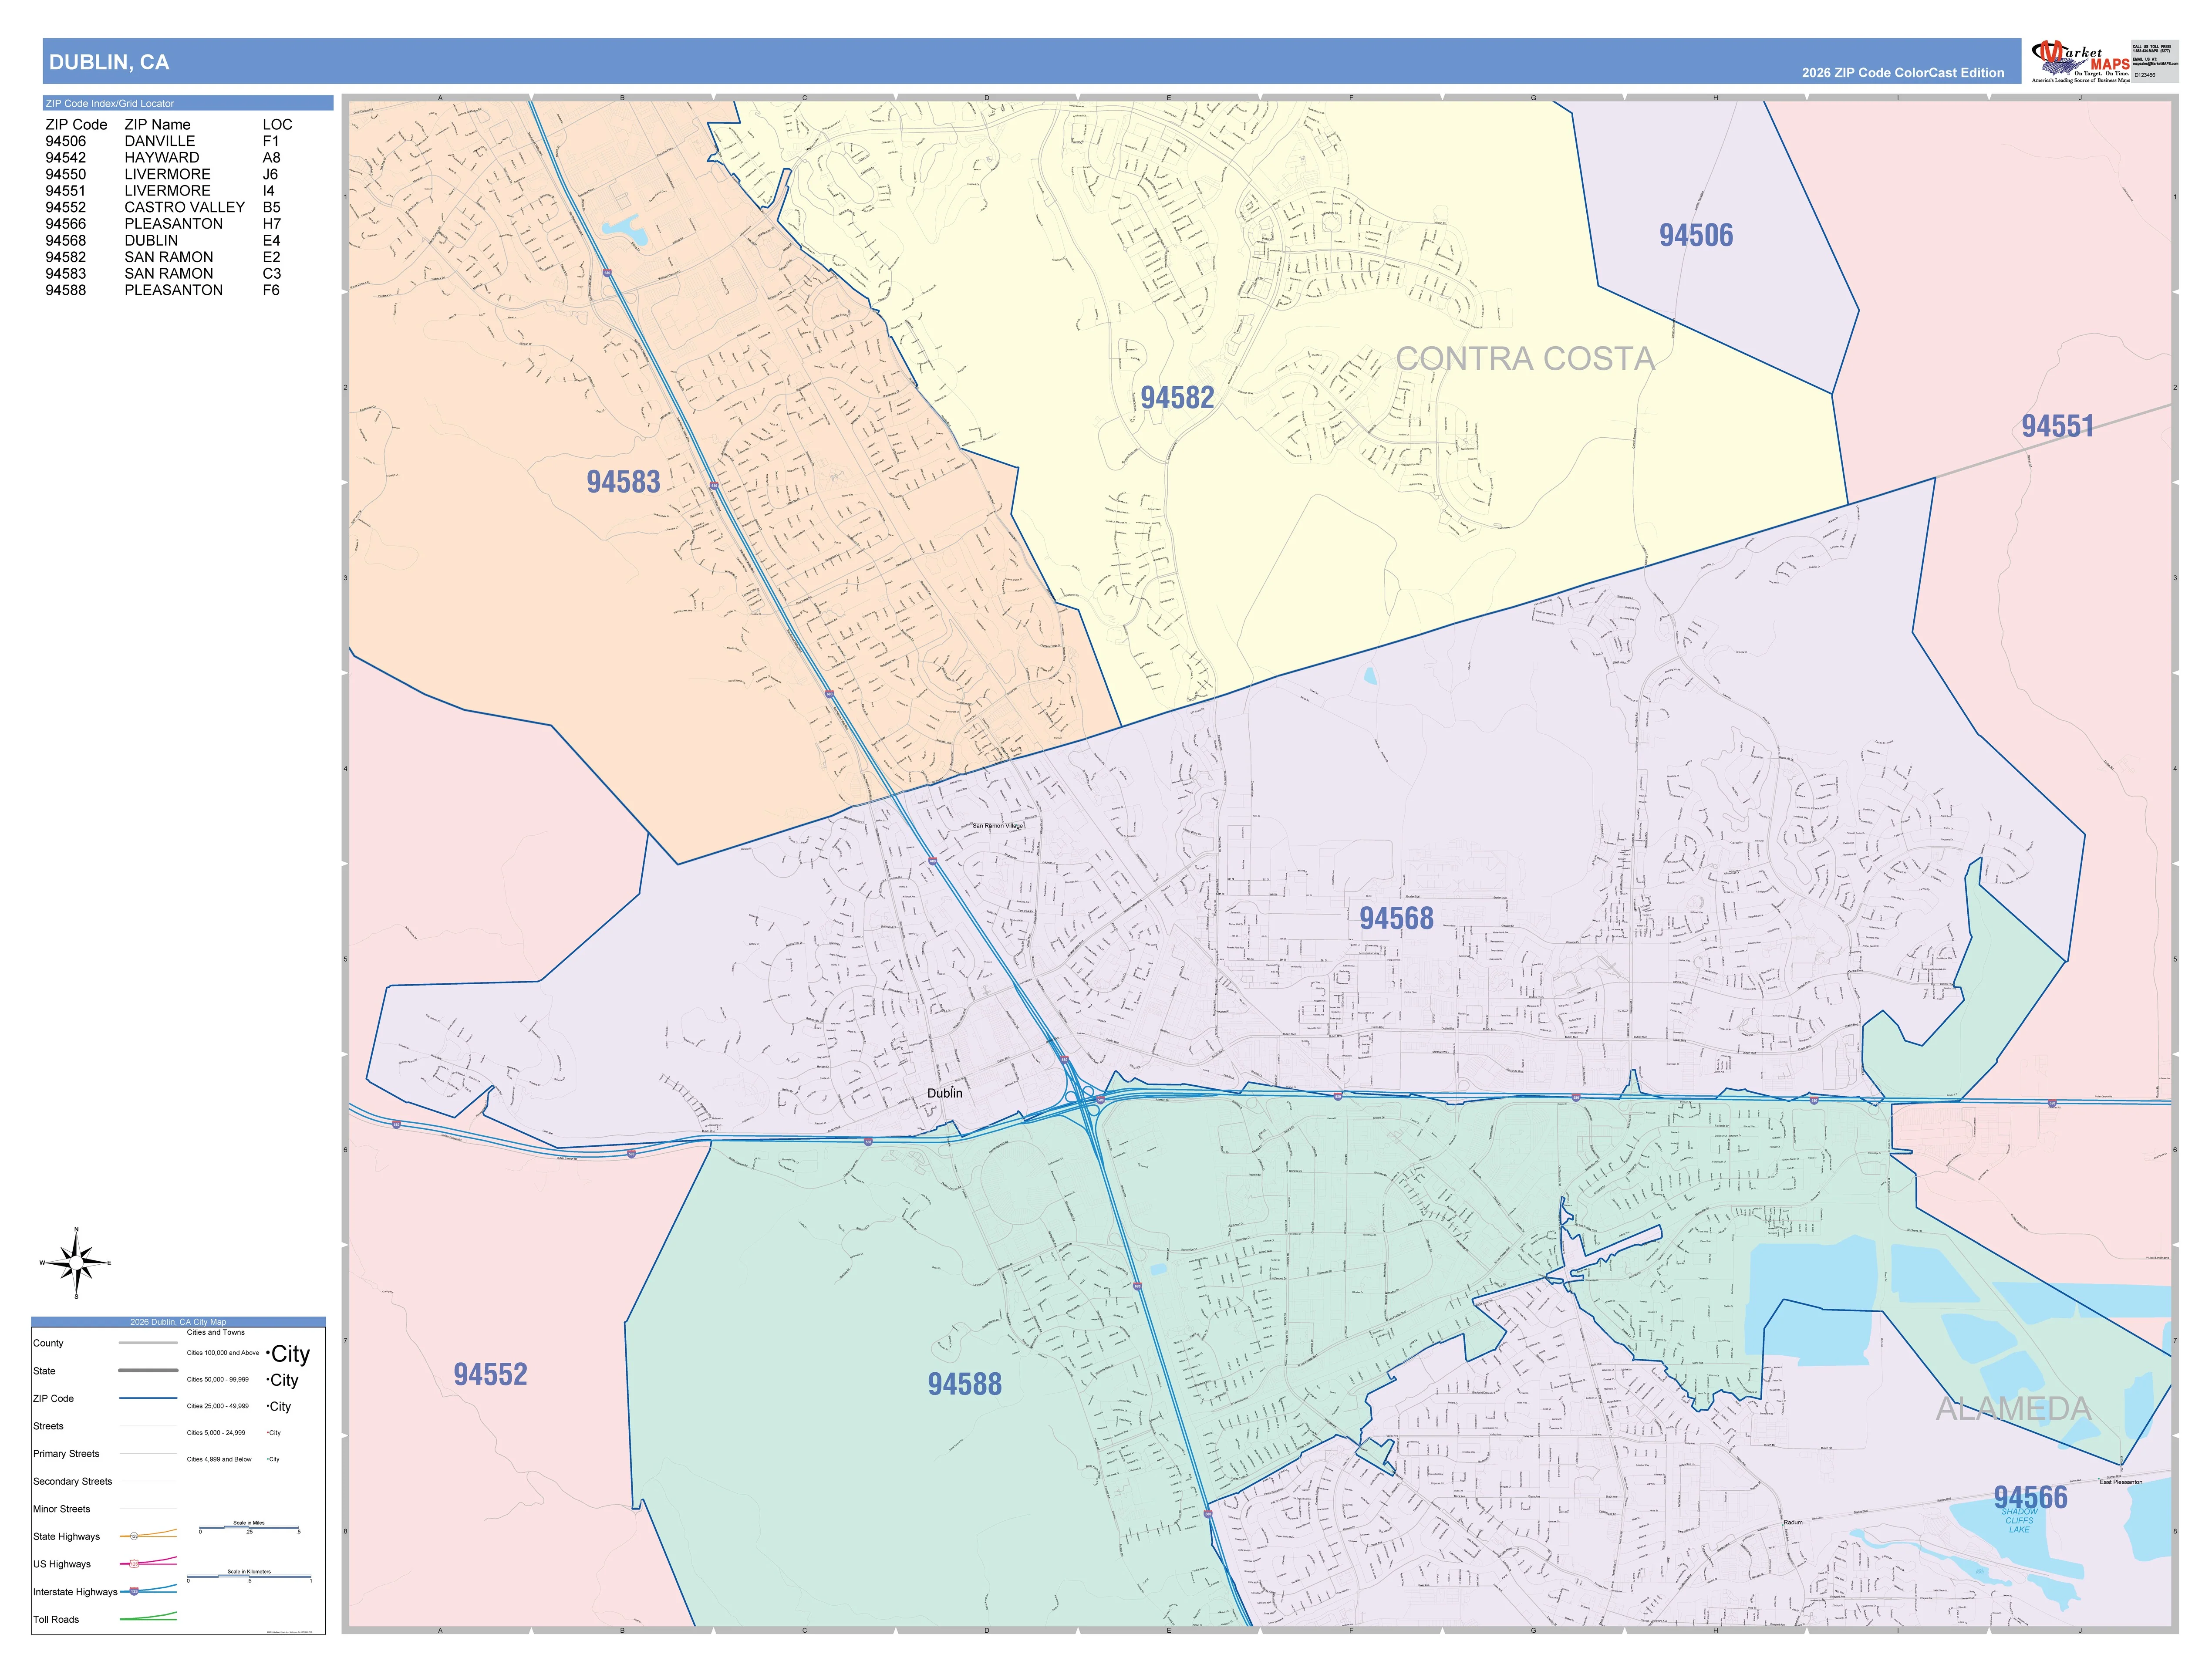Click 94542 in the ZIP index list
Image resolution: width=2212 pixels, height=1668 pixels.
point(66,158)
